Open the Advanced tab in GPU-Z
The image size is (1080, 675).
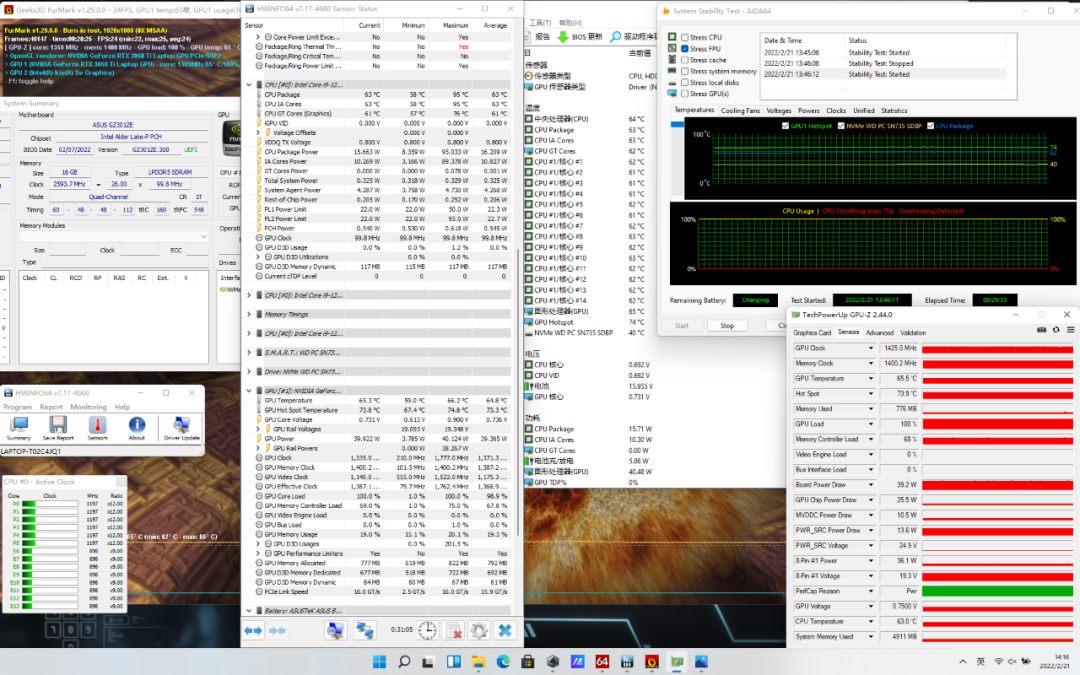[880, 333]
